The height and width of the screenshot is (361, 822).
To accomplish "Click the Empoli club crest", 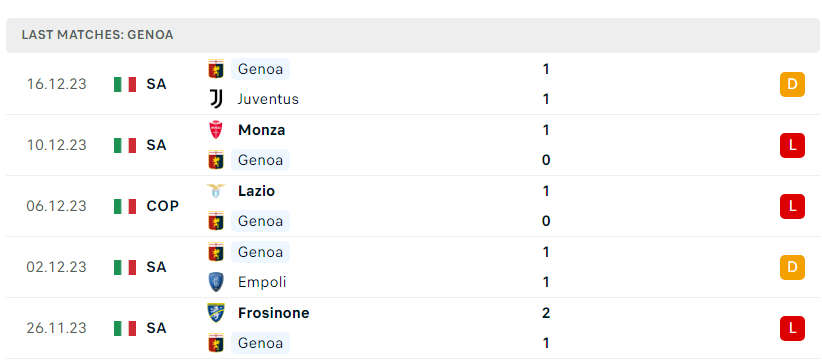I will (216, 282).
